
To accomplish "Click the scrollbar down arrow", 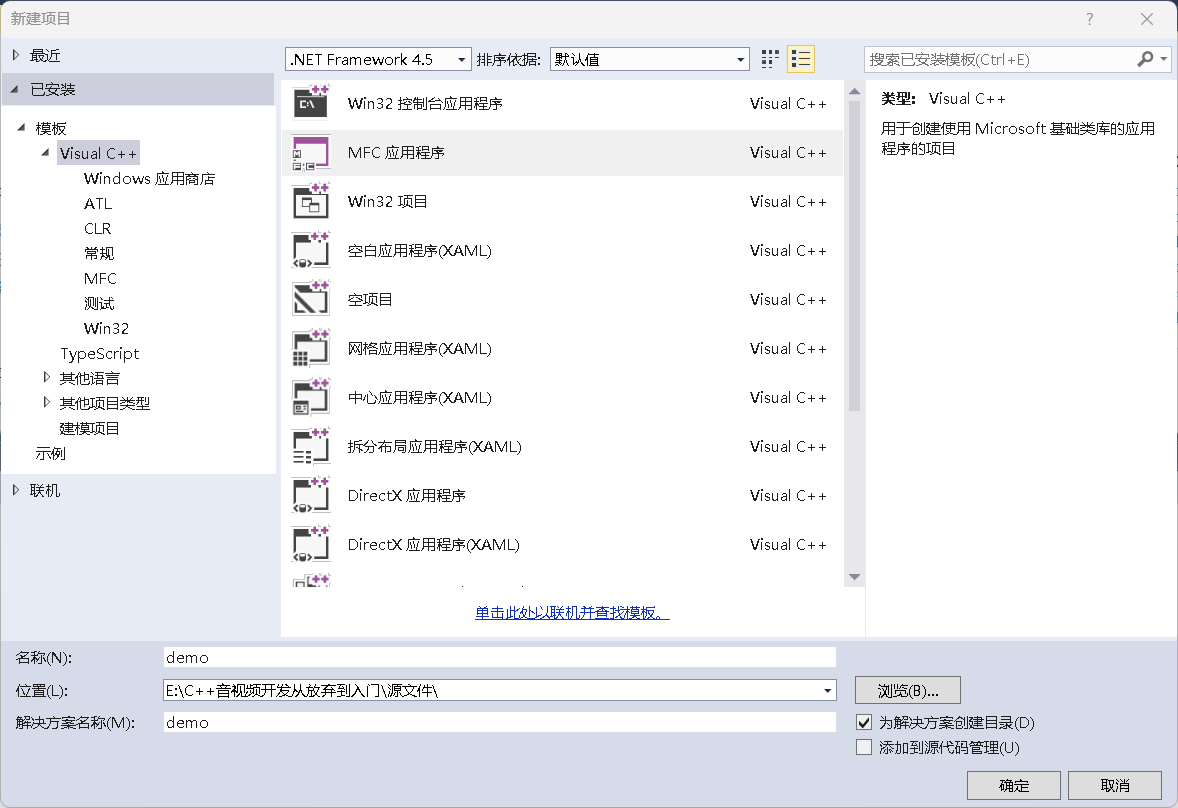I will pos(854,577).
